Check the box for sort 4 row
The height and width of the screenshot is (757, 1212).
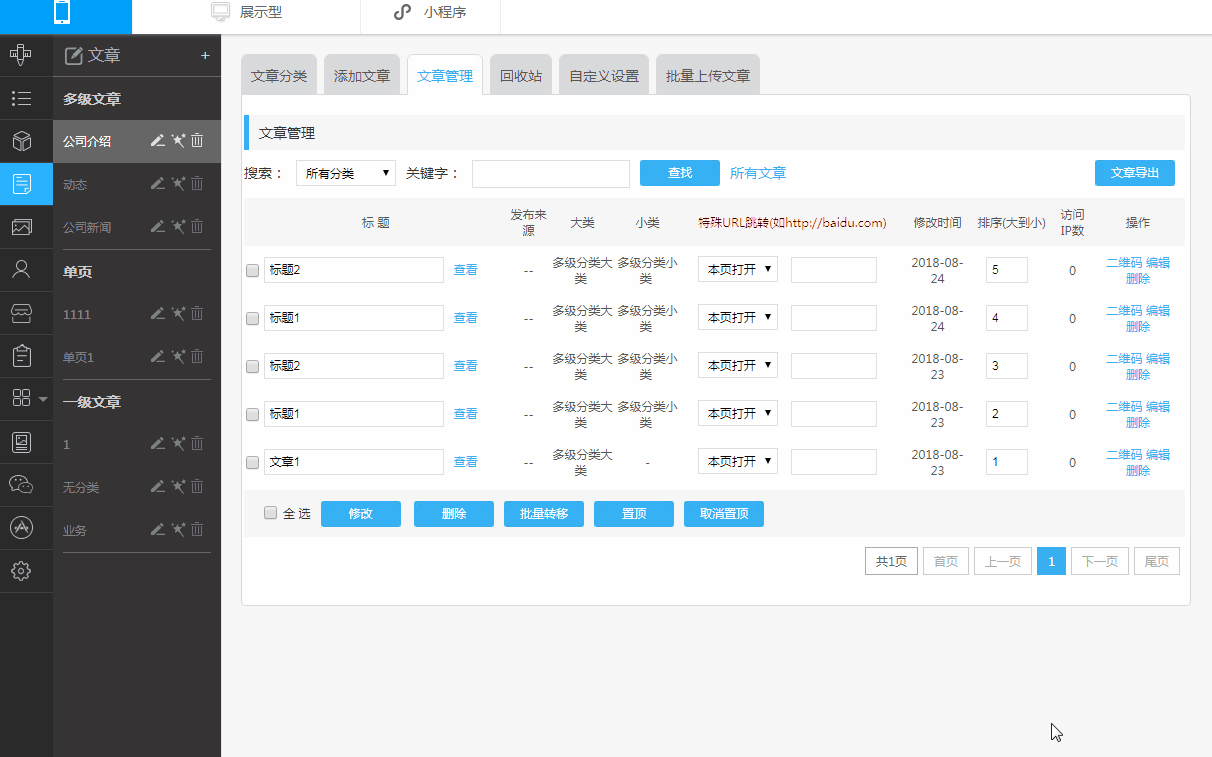(252, 318)
